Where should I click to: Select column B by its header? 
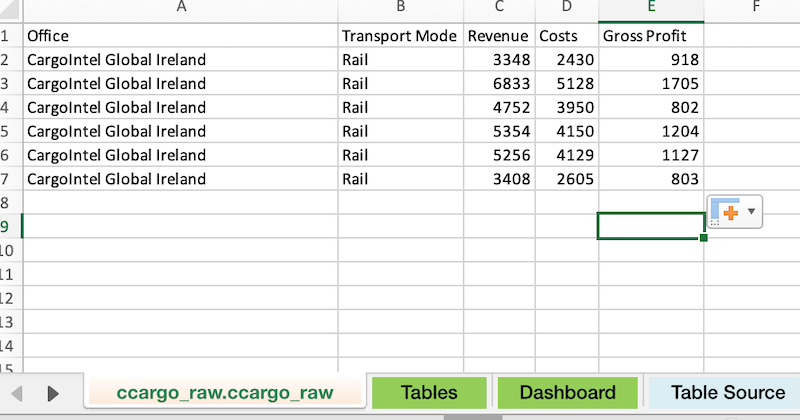400,8
